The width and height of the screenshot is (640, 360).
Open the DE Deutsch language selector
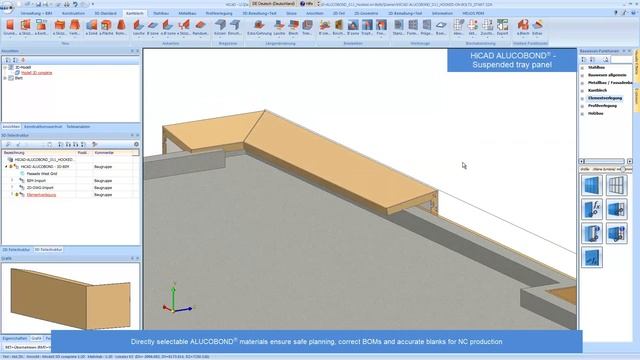(x=273, y=4)
